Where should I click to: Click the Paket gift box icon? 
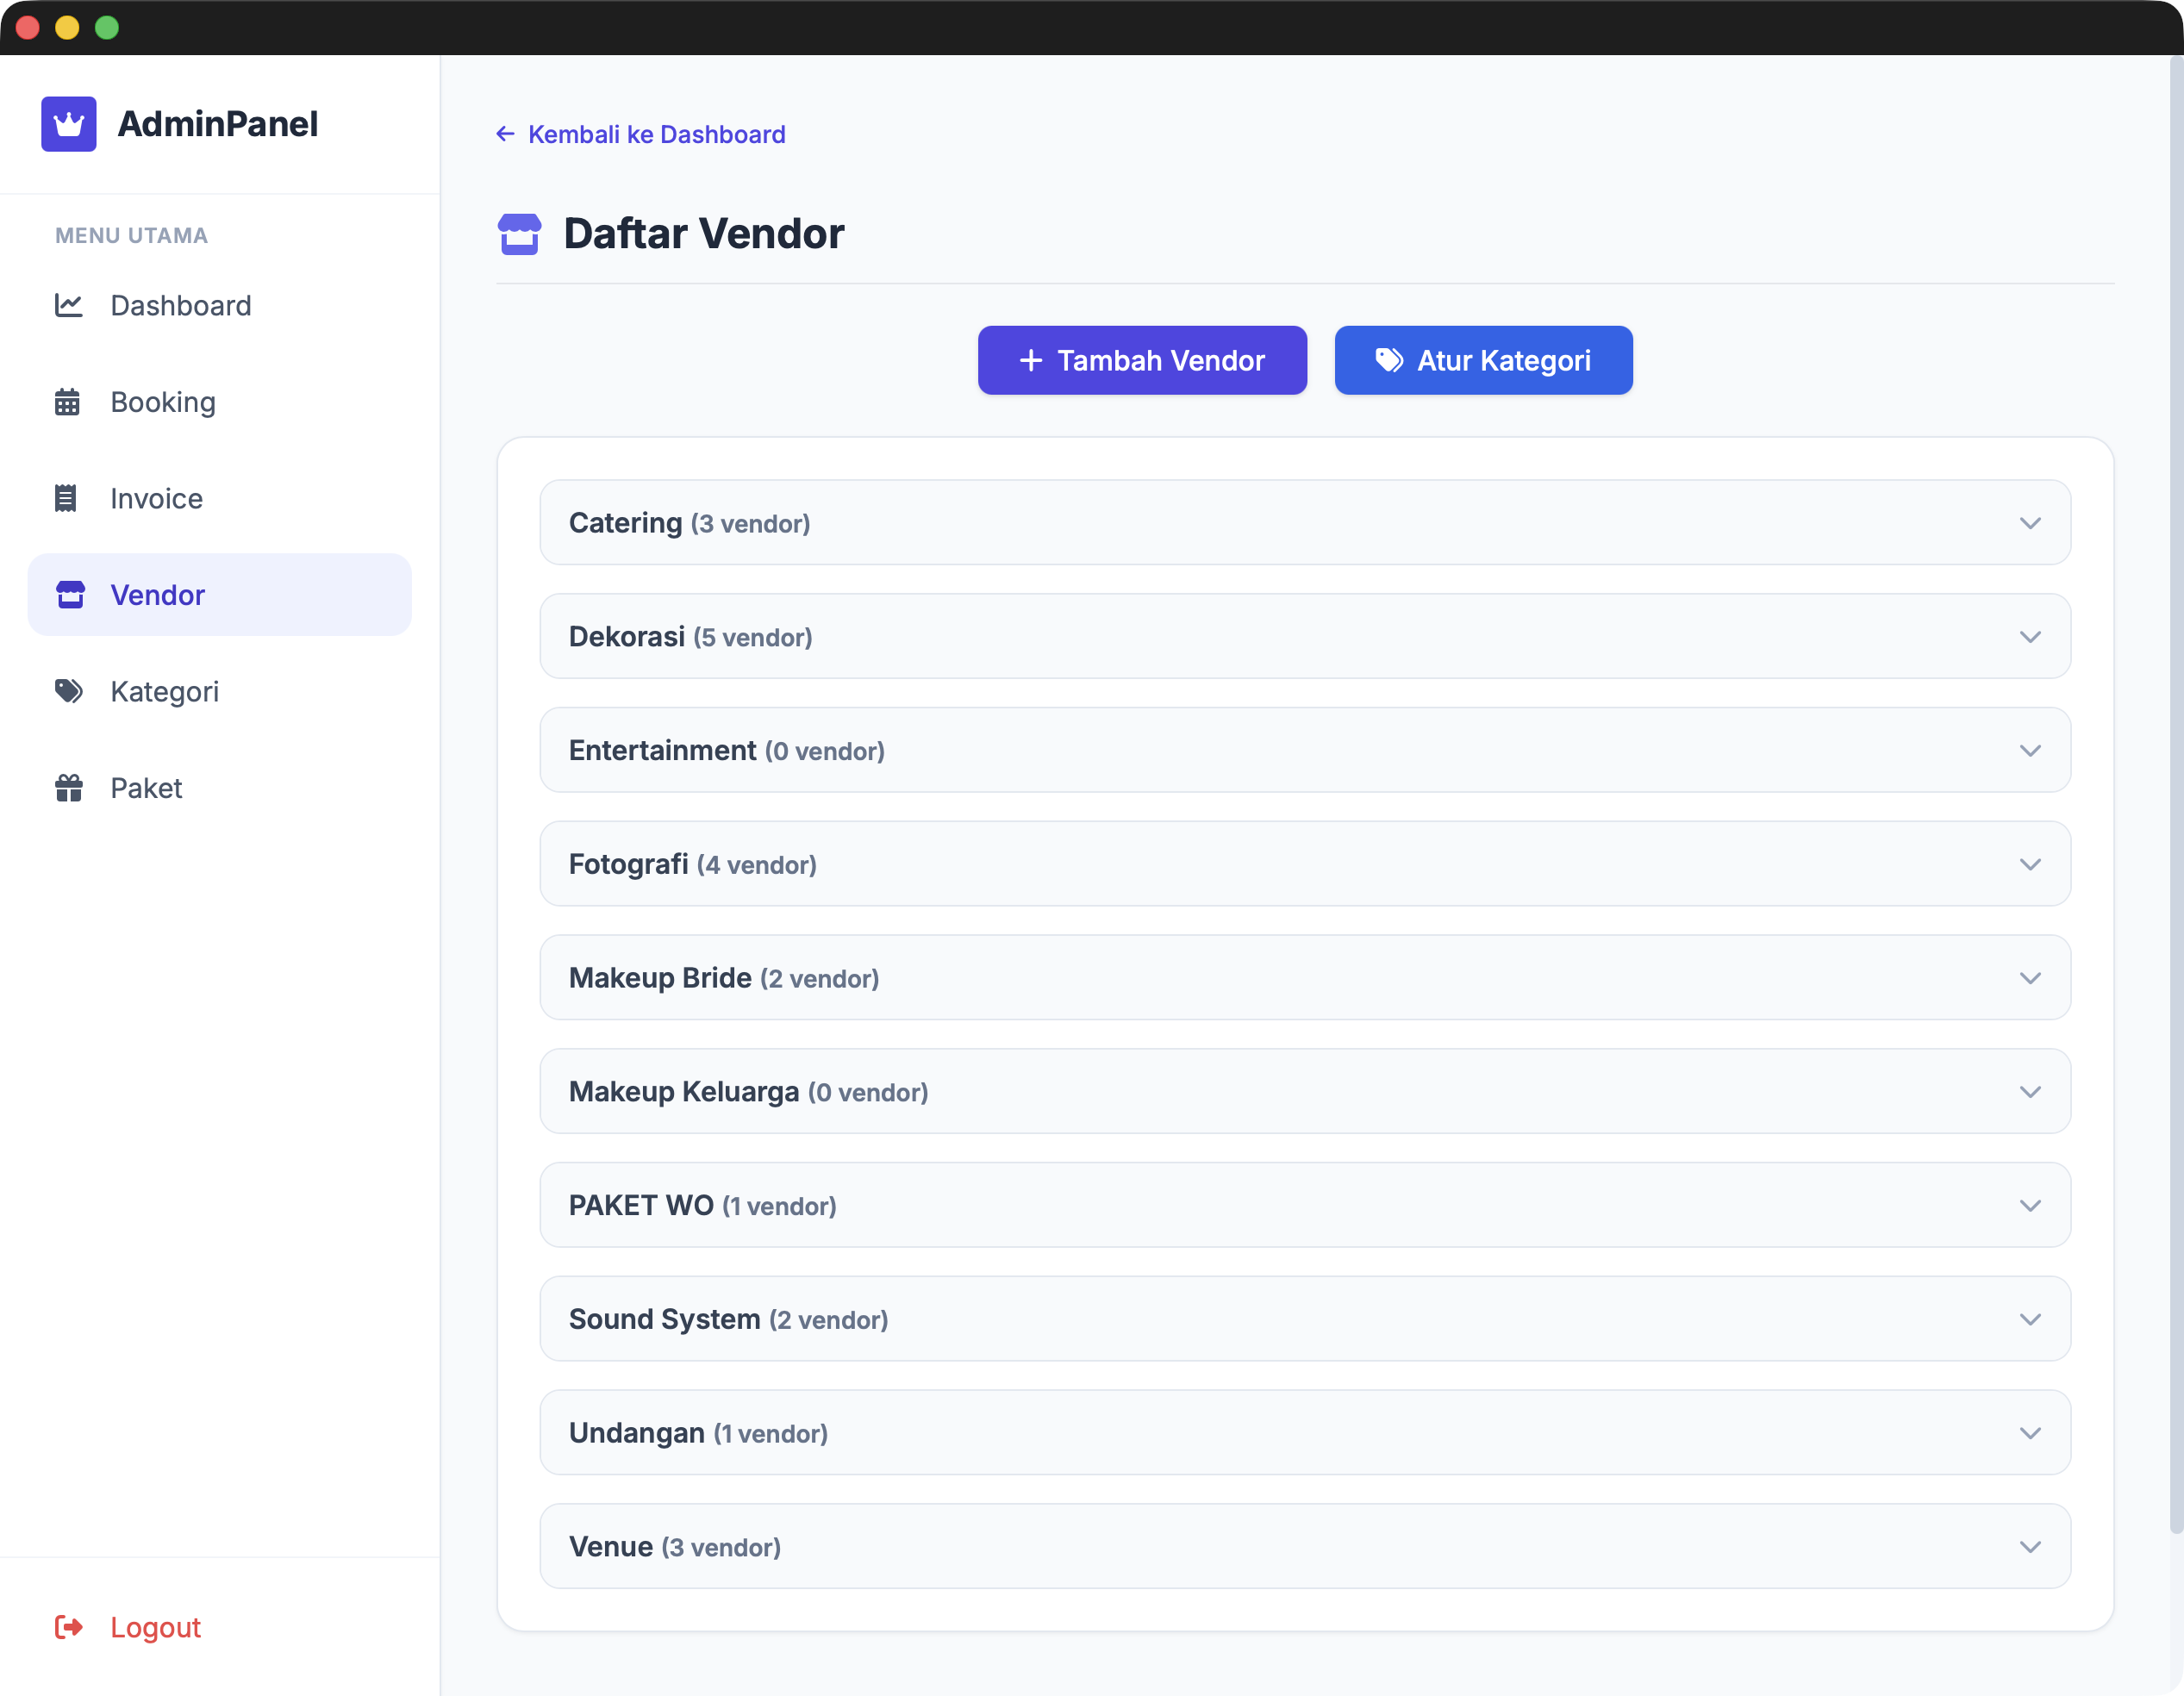pos(68,788)
